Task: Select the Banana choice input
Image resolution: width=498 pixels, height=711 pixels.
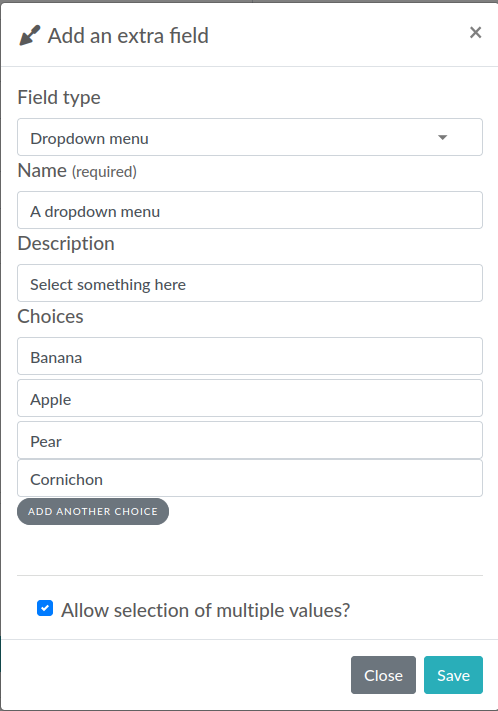Action: pos(250,356)
